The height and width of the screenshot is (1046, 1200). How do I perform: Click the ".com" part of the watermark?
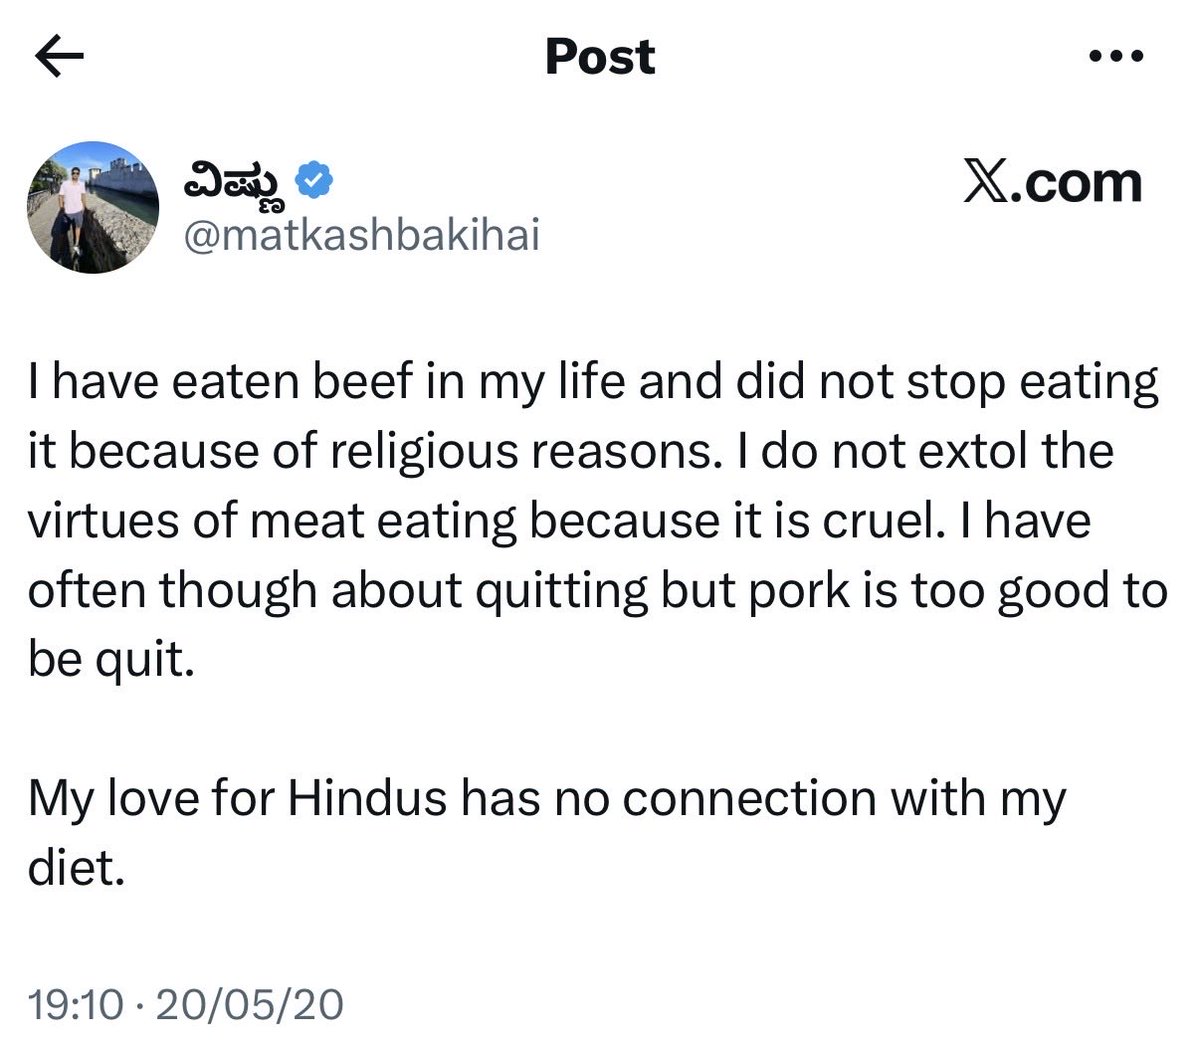[1078, 184]
